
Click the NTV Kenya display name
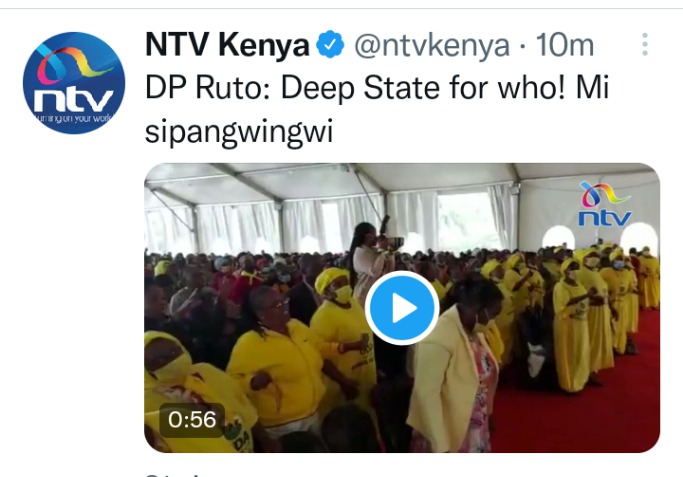point(227,45)
